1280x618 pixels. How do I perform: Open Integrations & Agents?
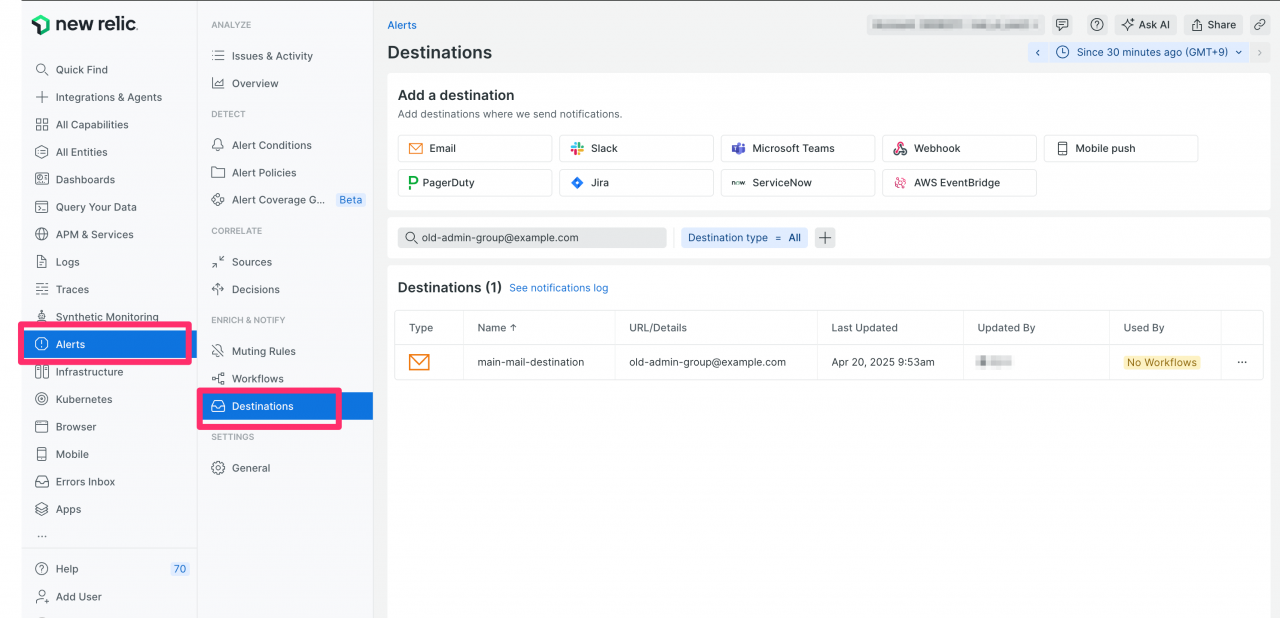tap(110, 97)
